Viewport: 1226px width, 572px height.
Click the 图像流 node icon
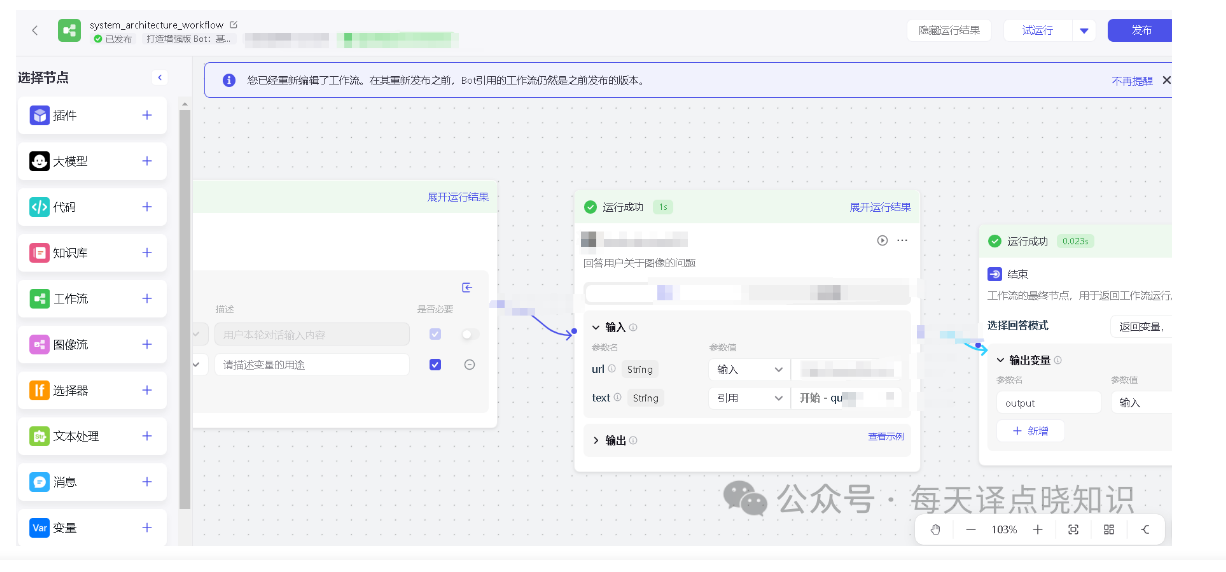(x=39, y=345)
